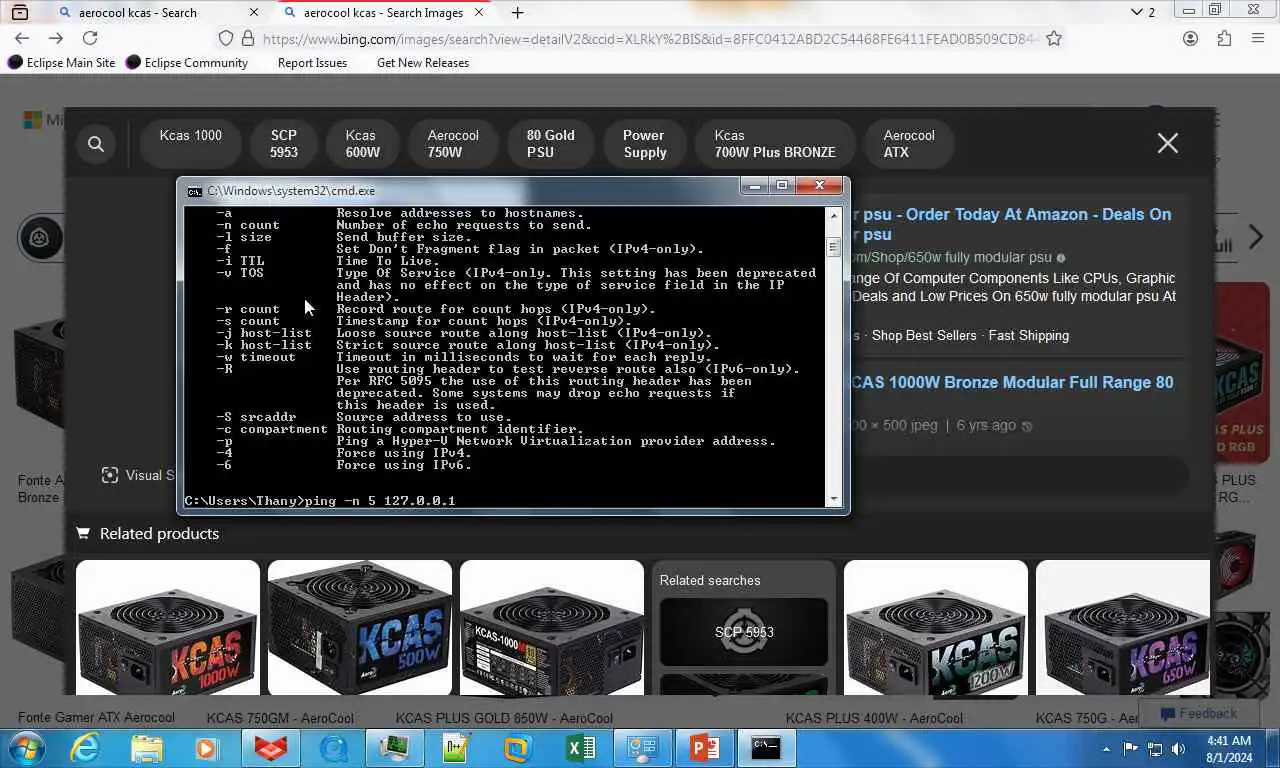Go to next image with right chevron
The width and height of the screenshot is (1280, 768).
click(1256, 237)
